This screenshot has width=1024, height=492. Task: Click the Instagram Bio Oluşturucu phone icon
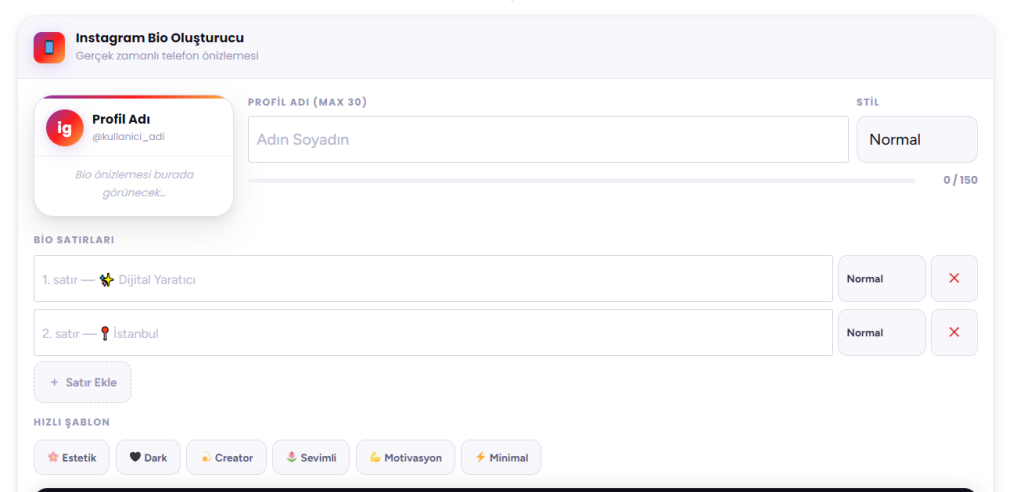49,47
